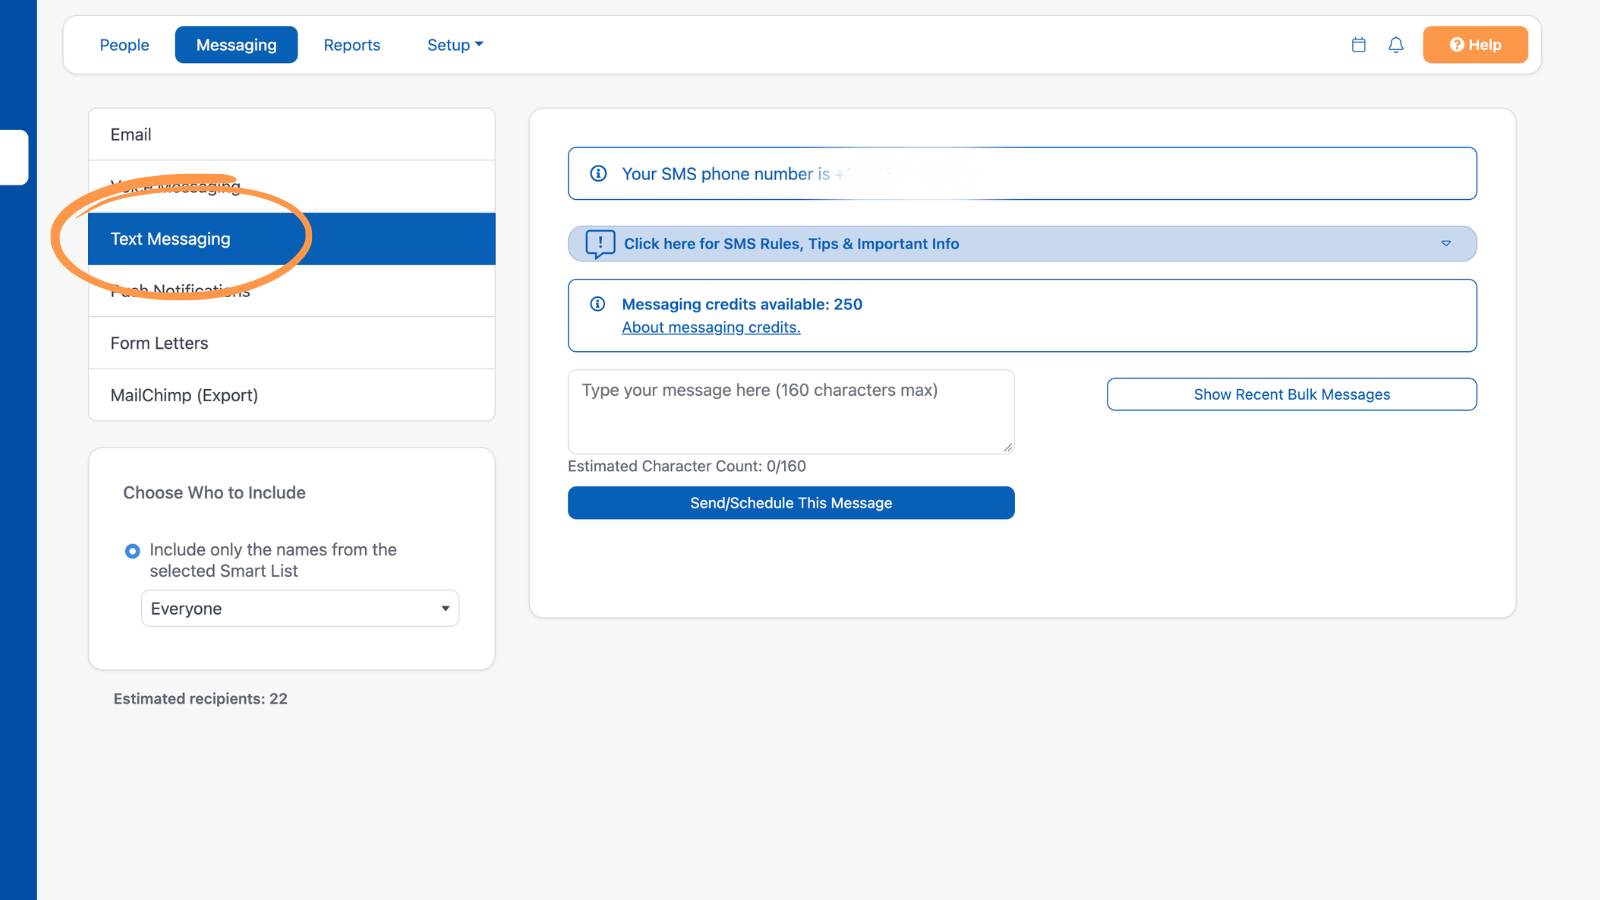Click the Estimated recipients: 22 text
Screen dimensions: 1600x900
coord(200,699)
